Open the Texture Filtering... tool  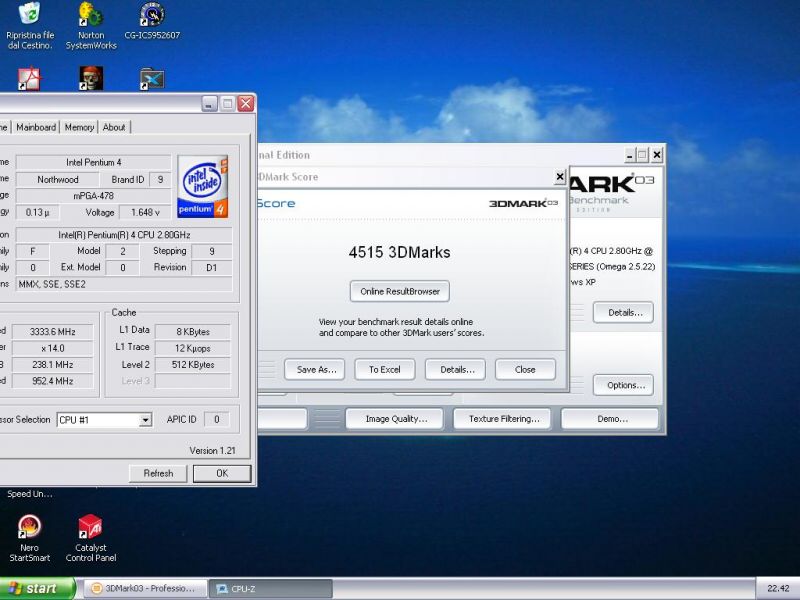point(503,419)
